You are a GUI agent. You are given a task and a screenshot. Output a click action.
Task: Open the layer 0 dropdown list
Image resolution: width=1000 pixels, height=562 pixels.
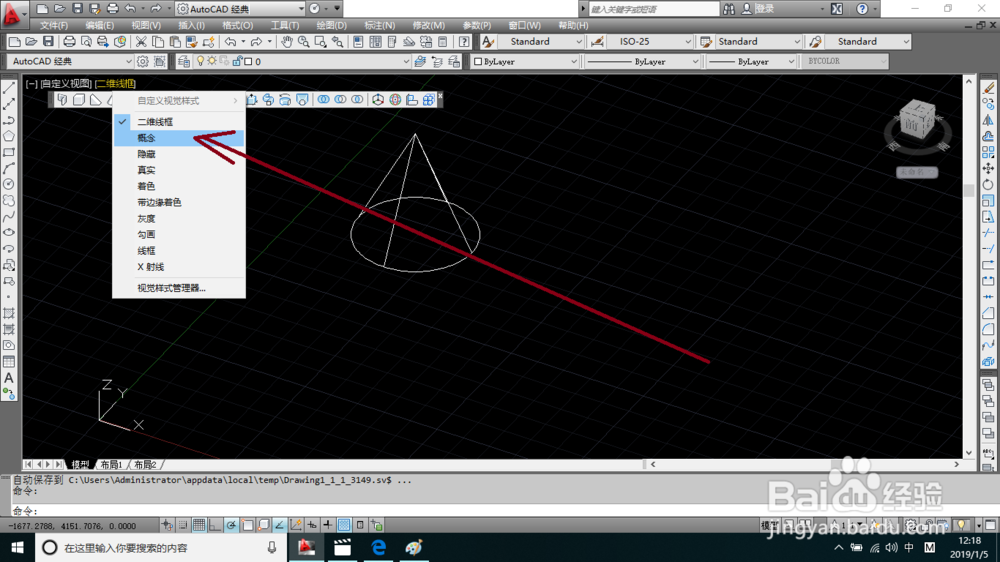pos(406,61)
